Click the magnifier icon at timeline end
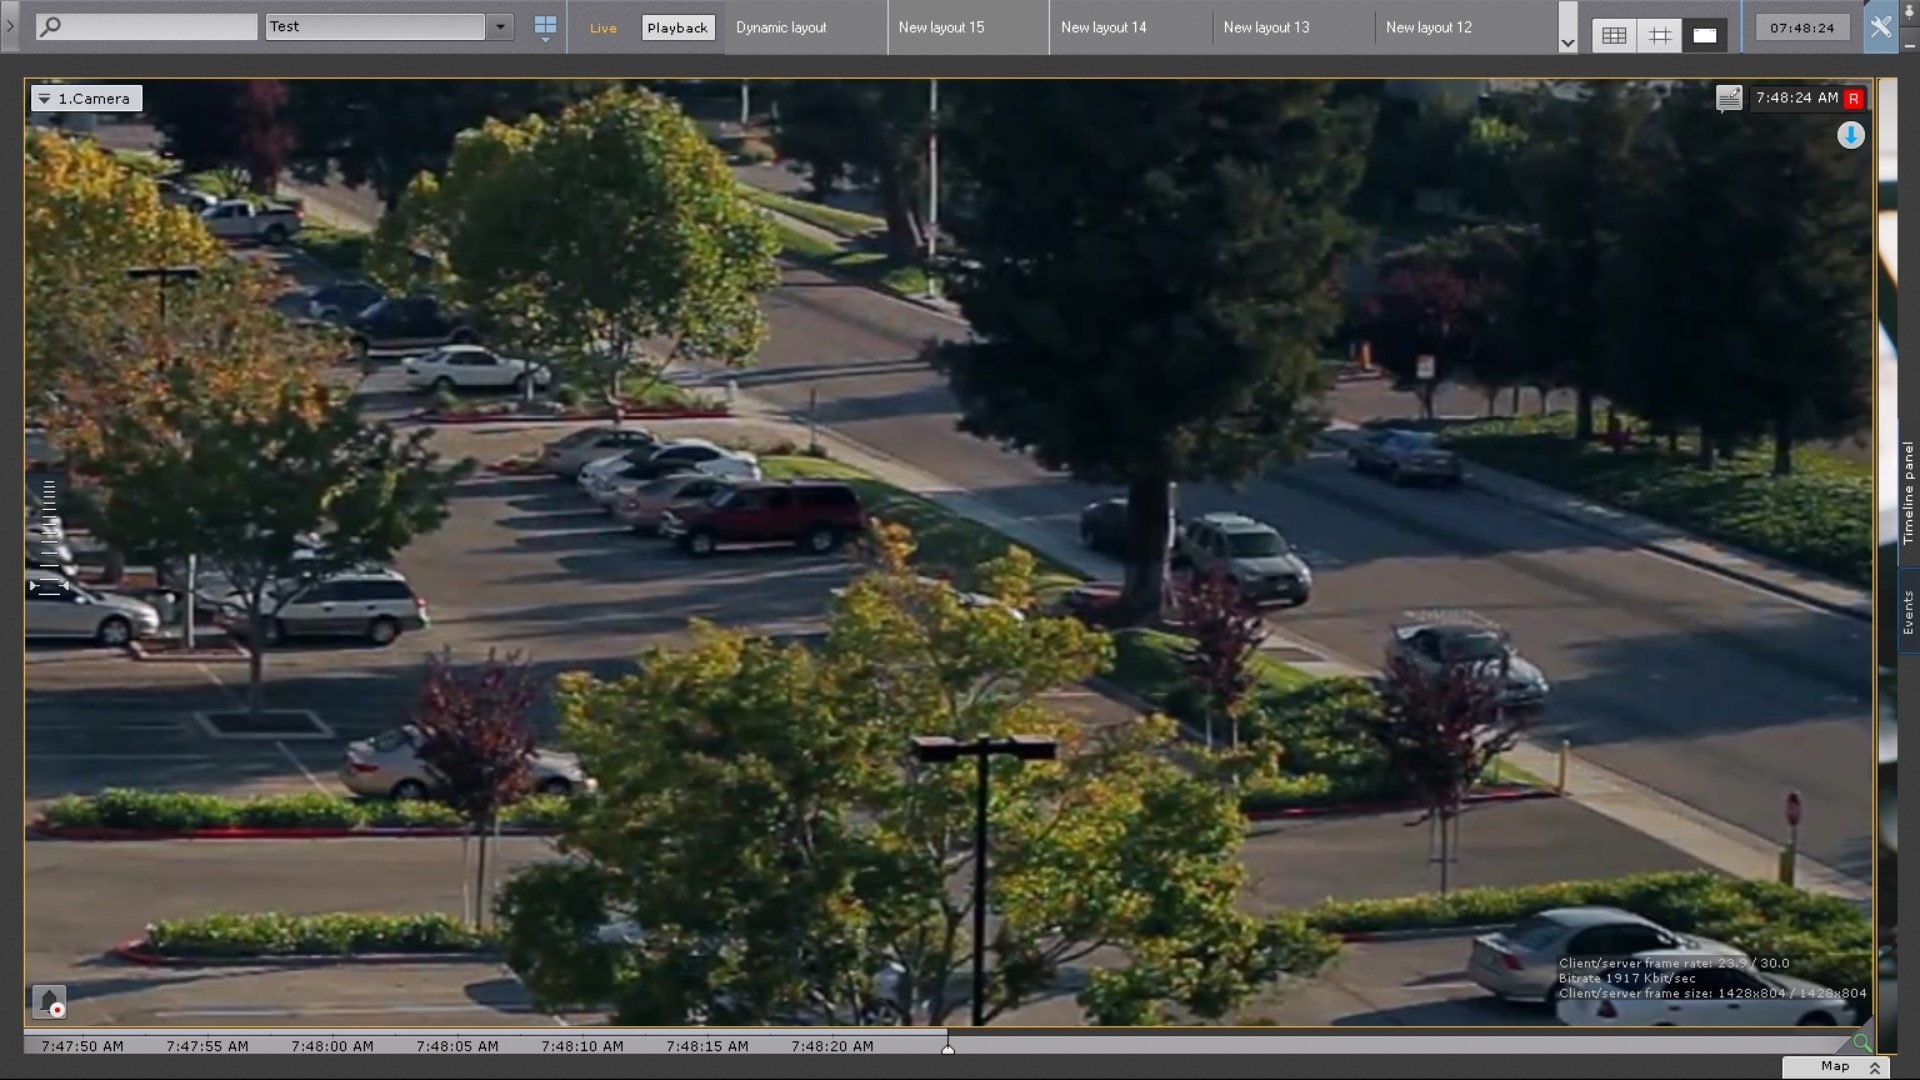The image size is (1920, 1080). coord(1861,1043)
